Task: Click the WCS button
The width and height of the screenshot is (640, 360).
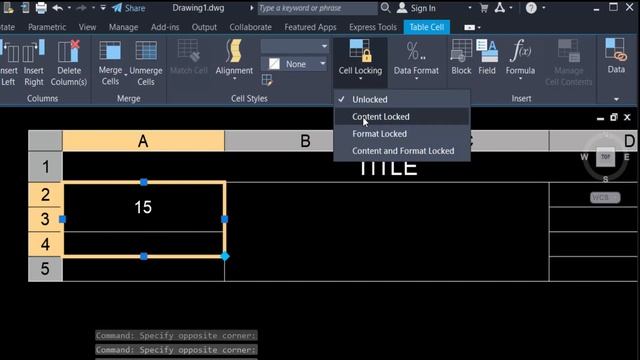Action: point(605,198)
